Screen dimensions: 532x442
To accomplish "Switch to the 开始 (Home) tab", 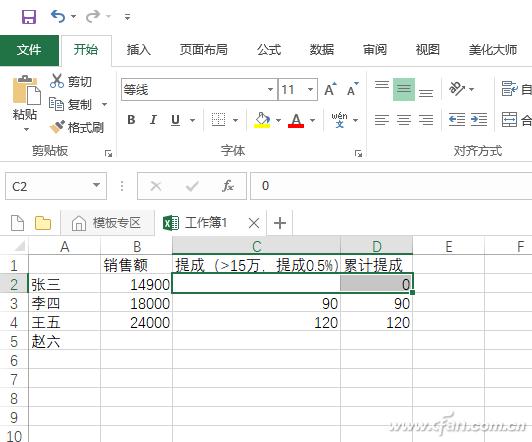I will point(86,50).
